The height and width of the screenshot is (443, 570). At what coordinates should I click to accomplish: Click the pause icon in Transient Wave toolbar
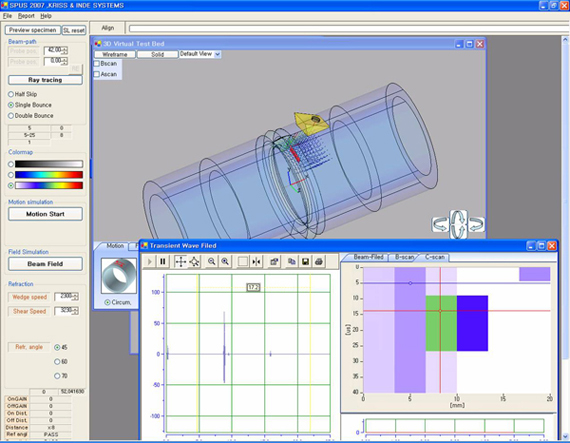click(x=163, y=261)
